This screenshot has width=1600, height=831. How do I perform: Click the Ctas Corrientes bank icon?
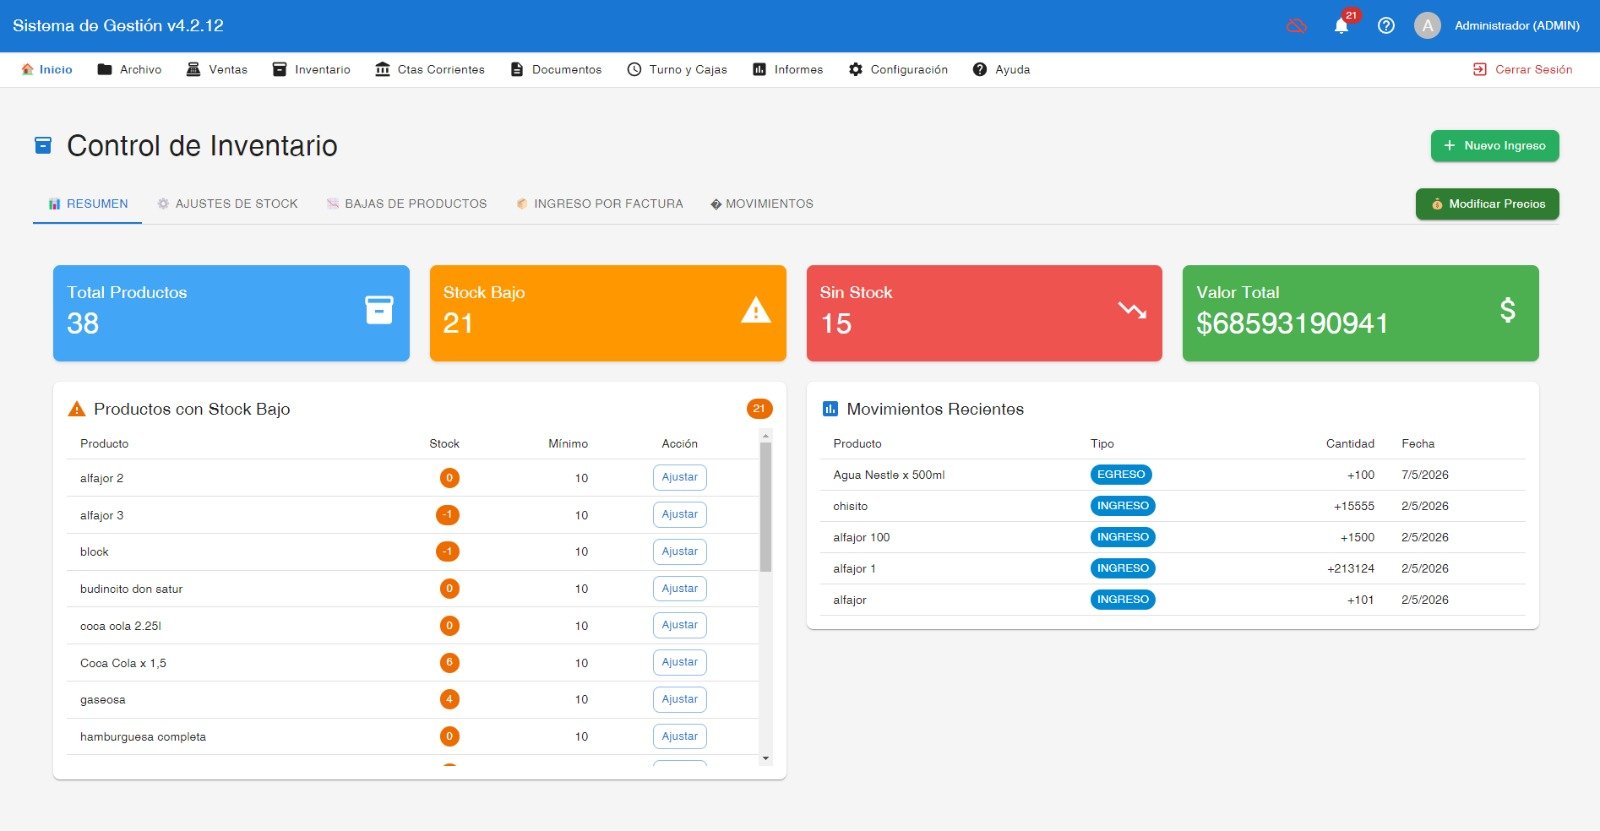pos(382,69)
